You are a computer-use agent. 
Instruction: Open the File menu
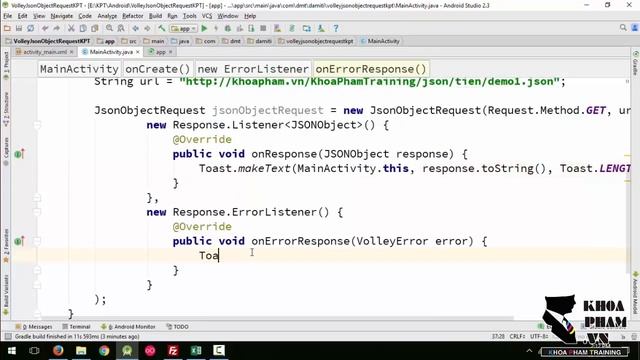[x=8, y=16]
